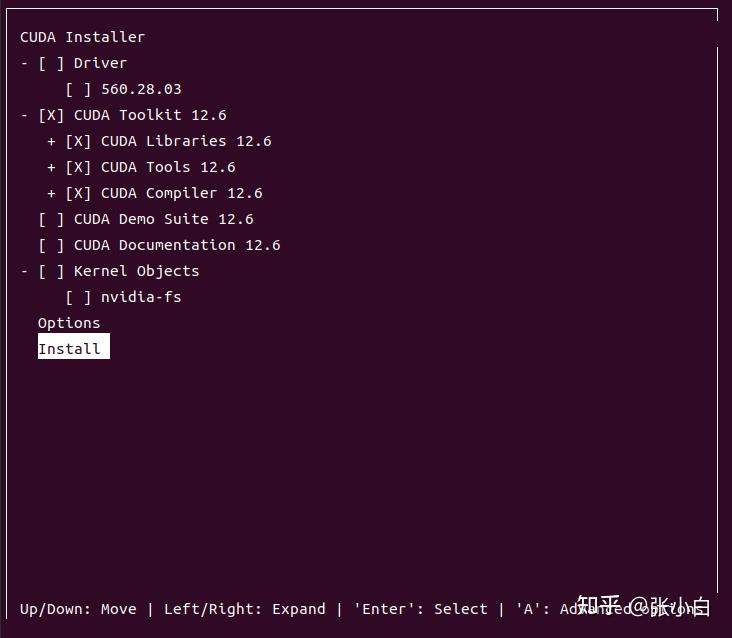732x638 pixels.
Task: Collapse the CUDA Toolkit 12.6 node
Action: click(x=24, y=115)
